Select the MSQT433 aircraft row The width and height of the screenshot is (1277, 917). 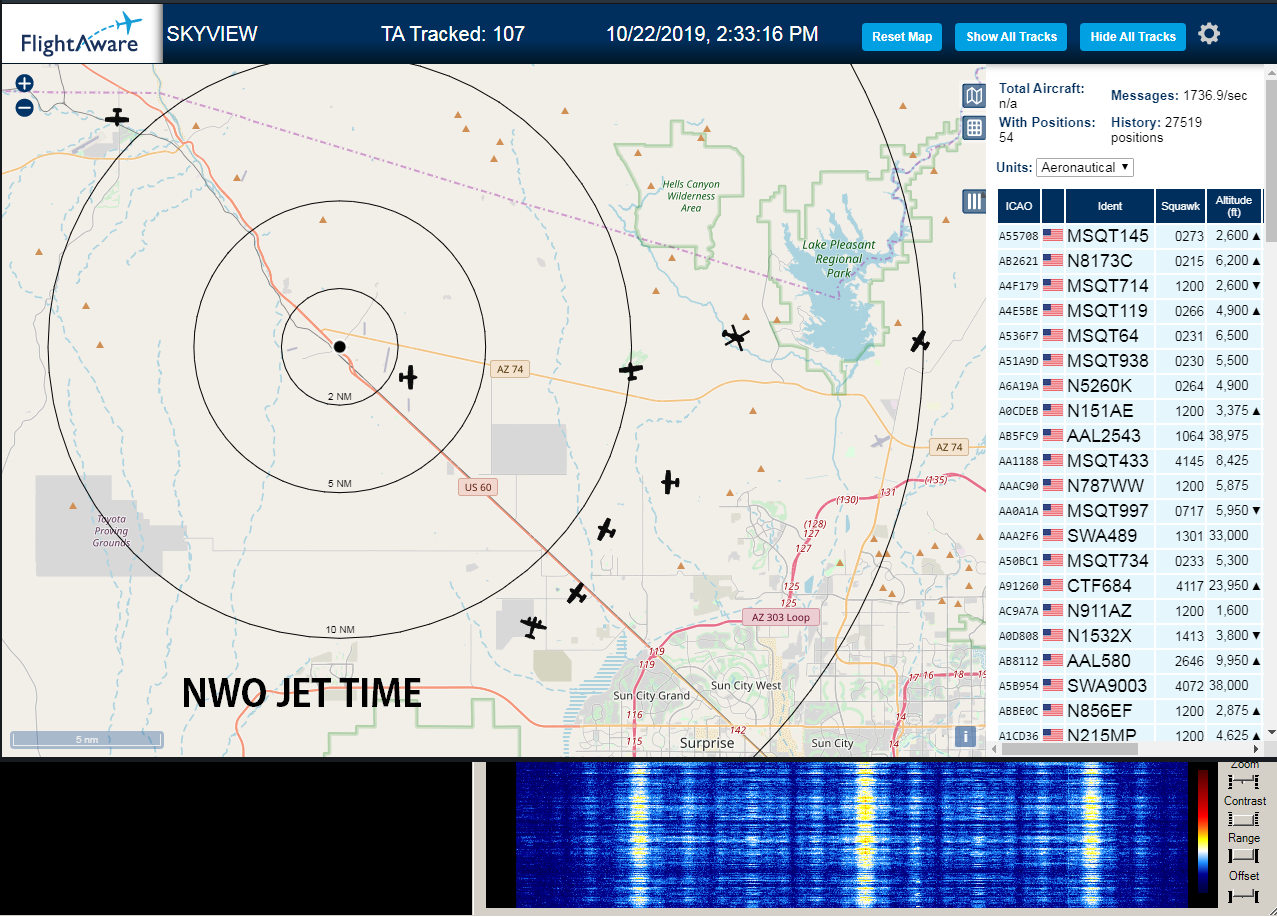(x=1130, y=461)
